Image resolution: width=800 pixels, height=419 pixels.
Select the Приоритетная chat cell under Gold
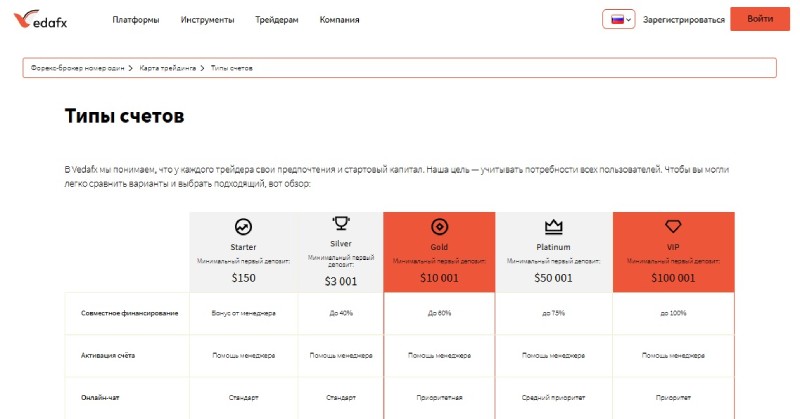click(439, 398)
